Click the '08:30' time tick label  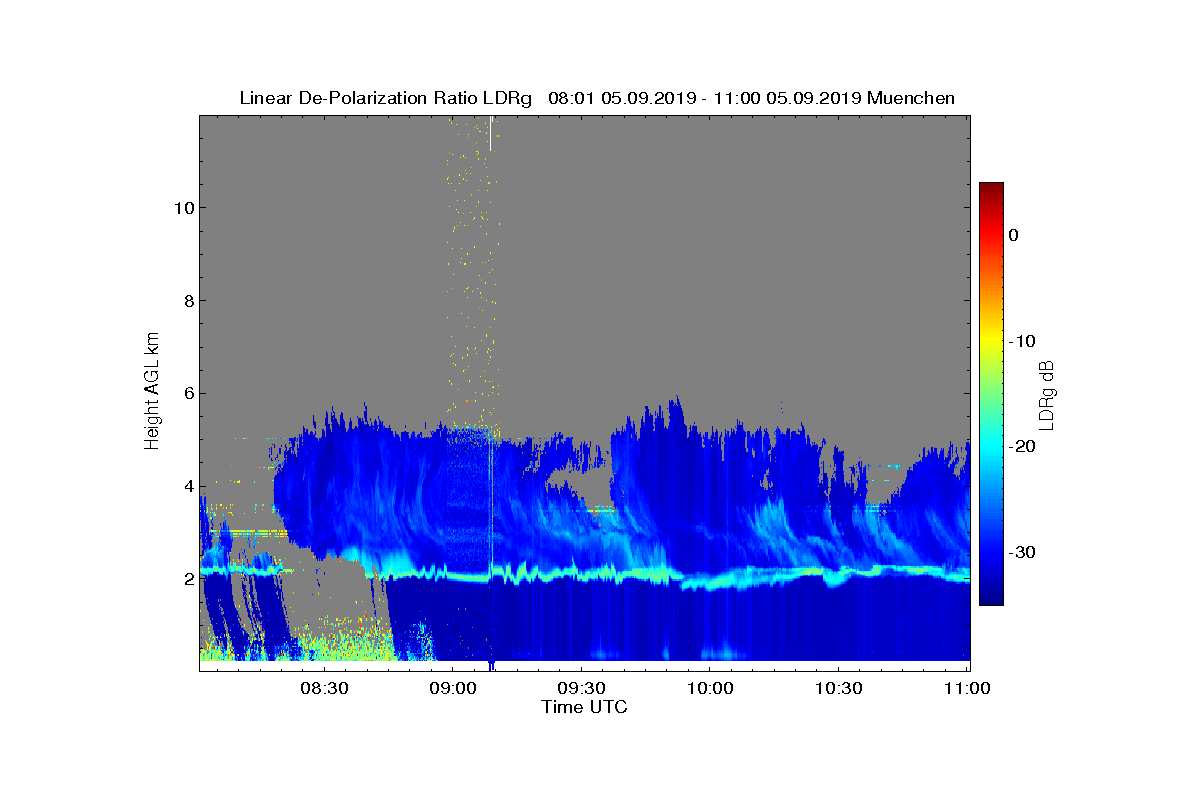pos(323,688)
